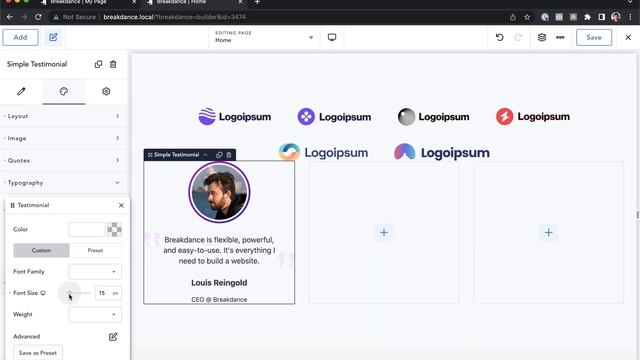This screenshot has width=640, height=360.
Task: Click the Louis Reingold name text
Action: (x=219, y=282)
